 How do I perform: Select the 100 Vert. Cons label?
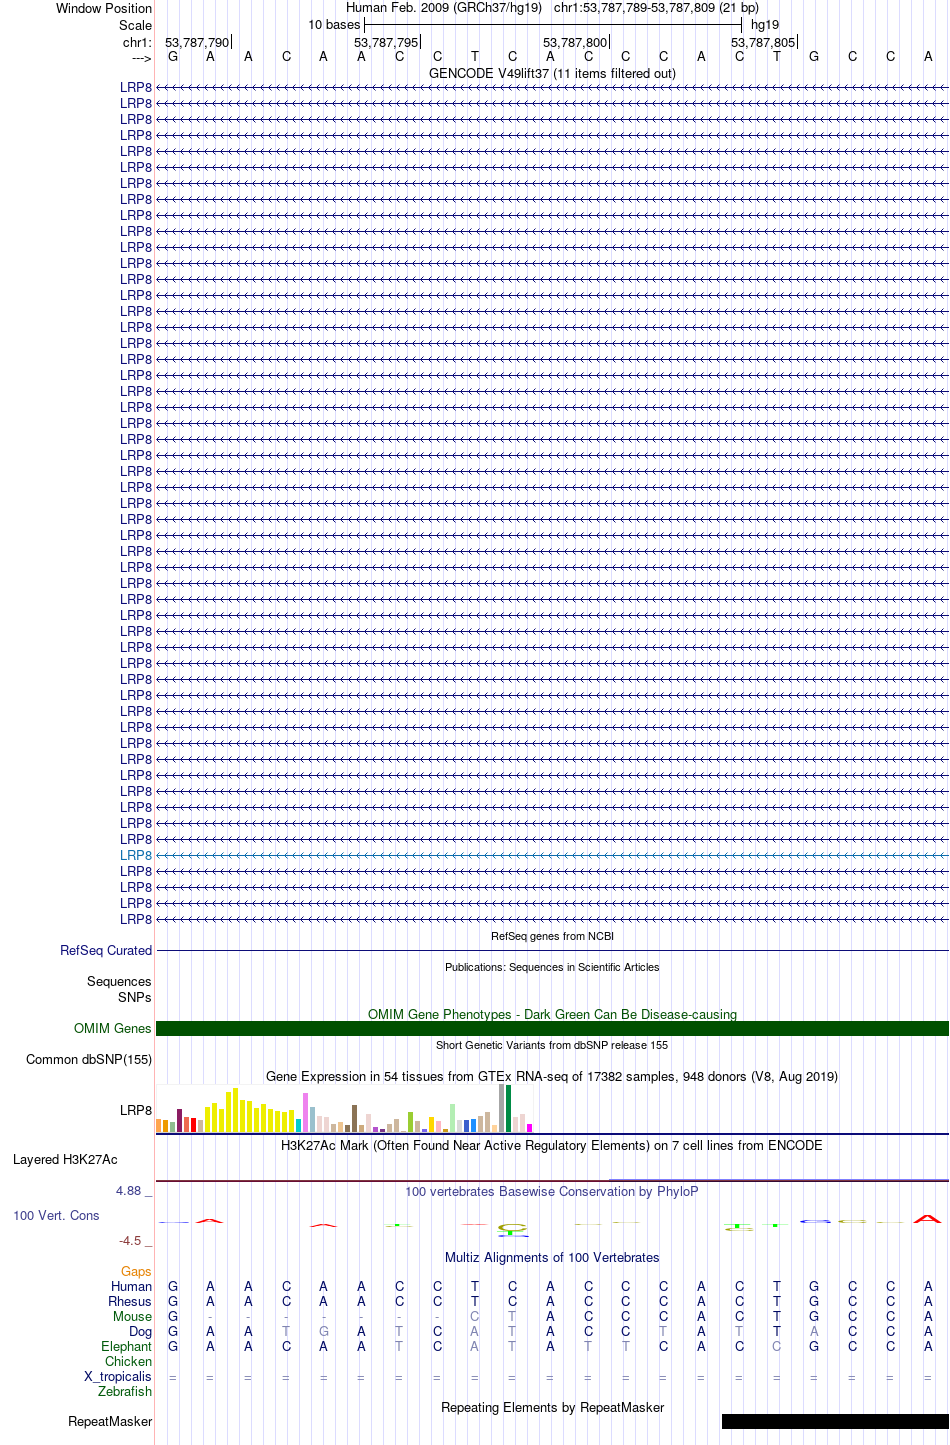(56, 1215)
